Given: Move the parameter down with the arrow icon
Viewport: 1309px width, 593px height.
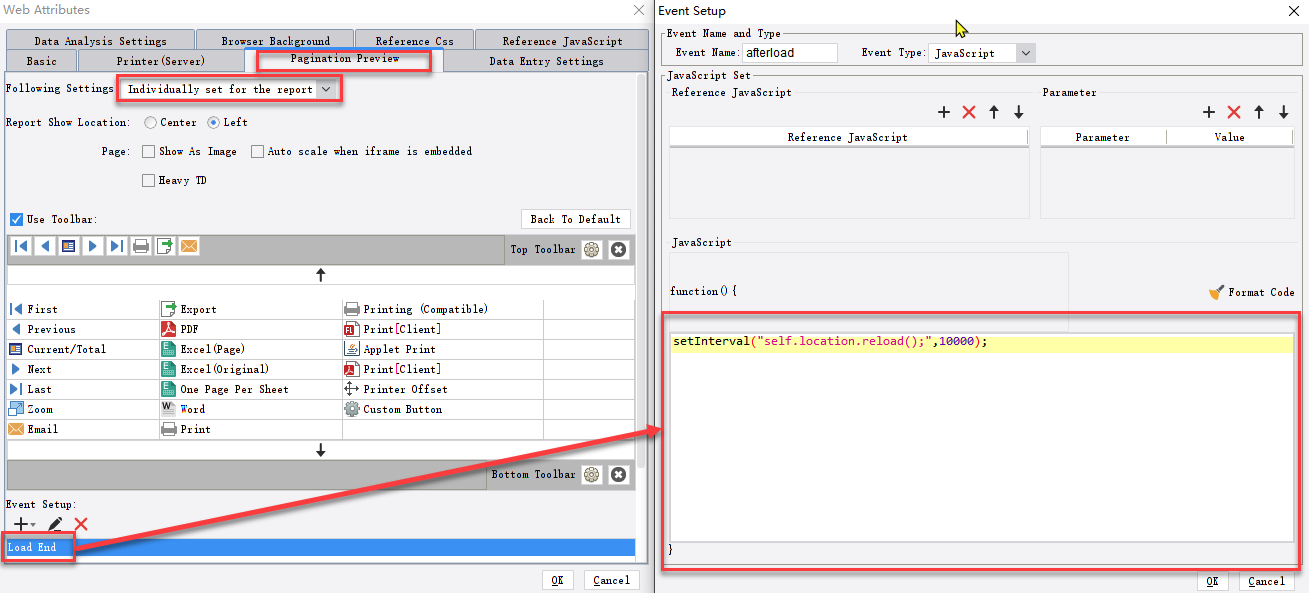Looking at the screenshot, I should 1284,113.
